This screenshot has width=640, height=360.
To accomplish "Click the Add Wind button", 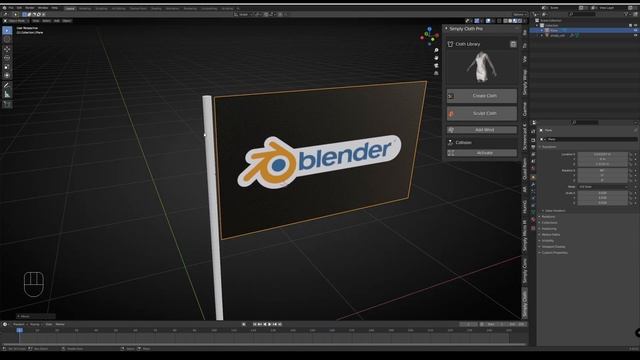I will [482, 130].
